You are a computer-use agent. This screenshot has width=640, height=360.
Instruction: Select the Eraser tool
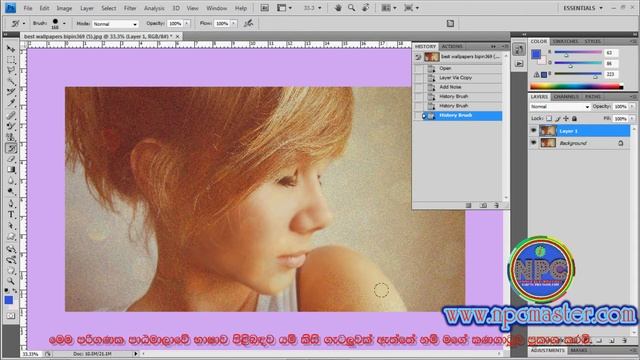coord(11,159)
